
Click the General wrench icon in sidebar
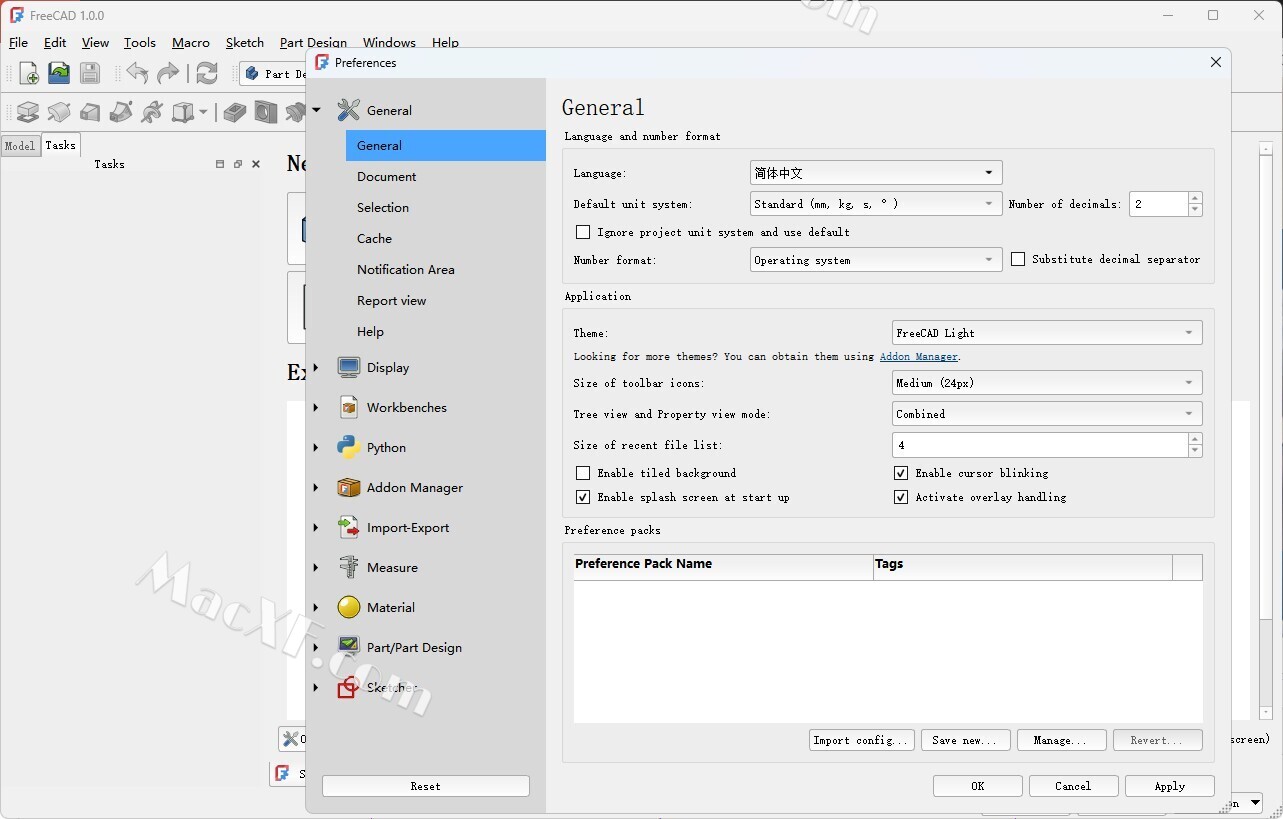point(348,110)
